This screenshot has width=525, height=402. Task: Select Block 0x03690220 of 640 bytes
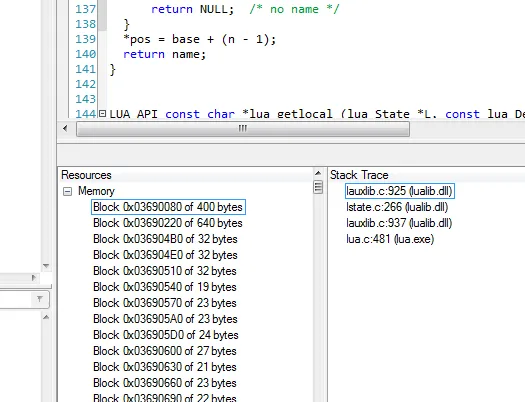168,223
